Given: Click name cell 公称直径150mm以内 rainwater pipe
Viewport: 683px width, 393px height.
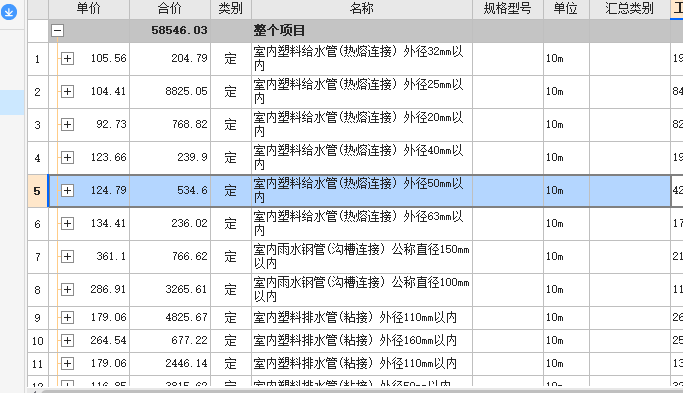Looking at the screenshot, I should point(362,257).
